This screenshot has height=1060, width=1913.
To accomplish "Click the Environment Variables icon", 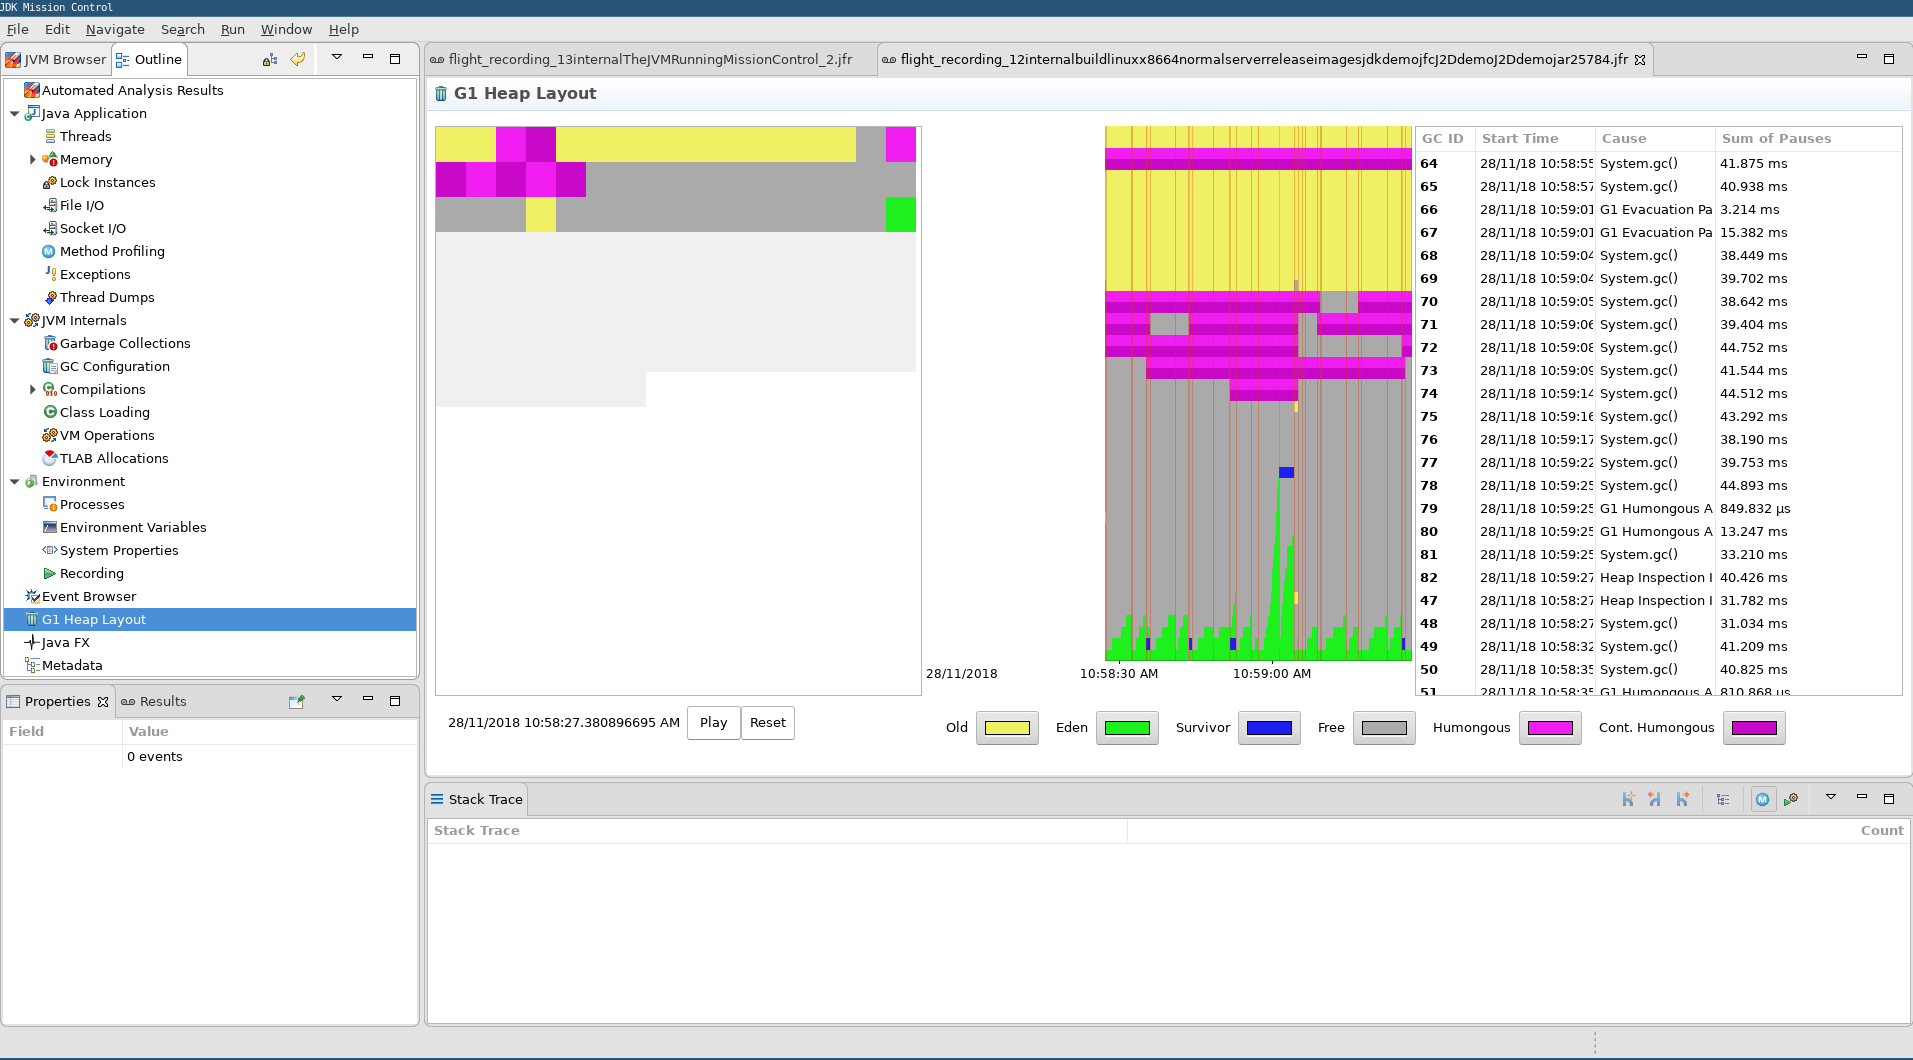I will (x=50, y=527).
